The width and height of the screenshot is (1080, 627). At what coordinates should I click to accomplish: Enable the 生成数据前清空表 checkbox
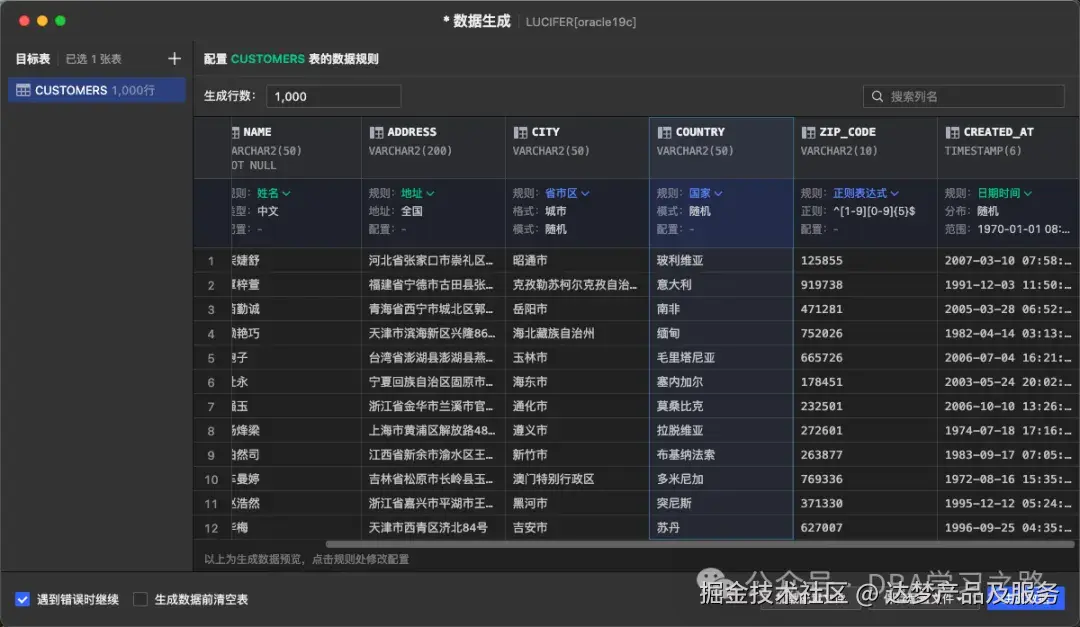click(x=141, y=599)
